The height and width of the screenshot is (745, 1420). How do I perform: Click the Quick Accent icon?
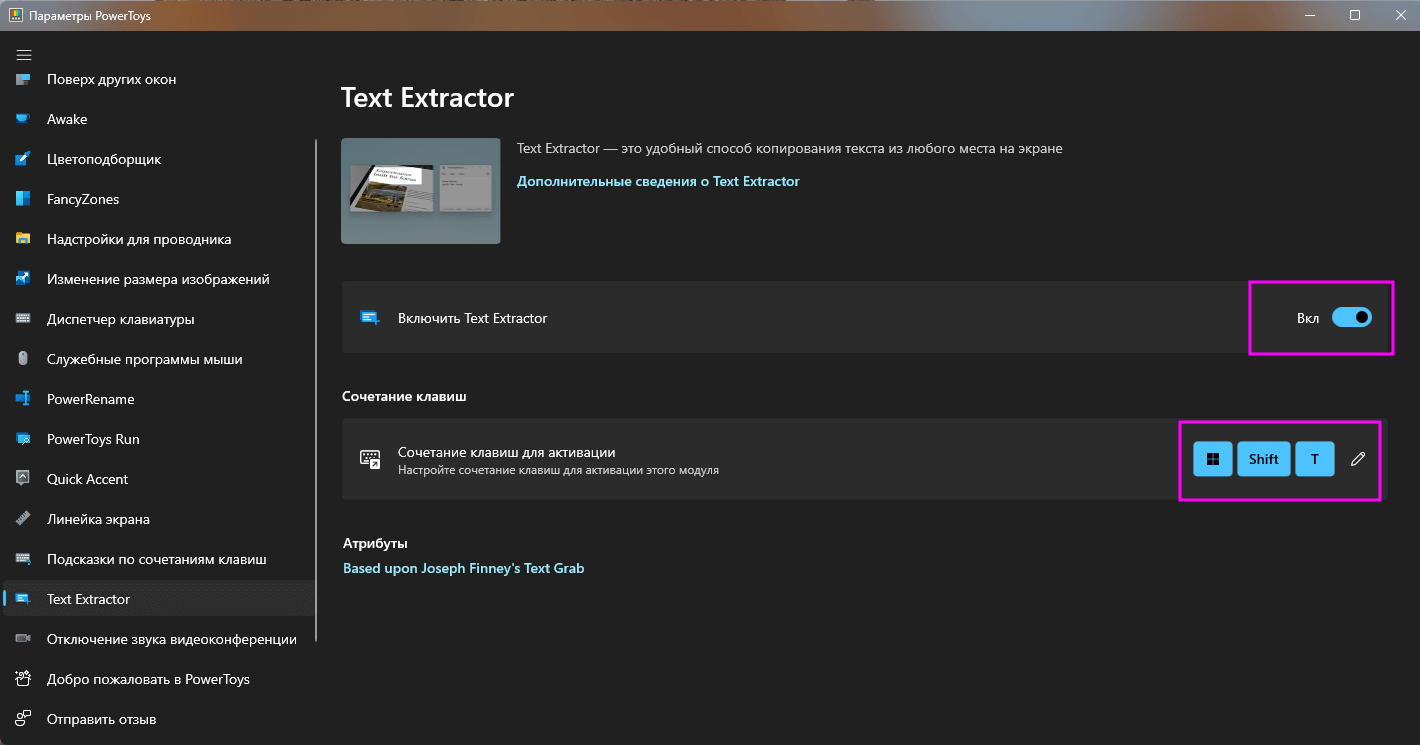click(x=23, y=479)
